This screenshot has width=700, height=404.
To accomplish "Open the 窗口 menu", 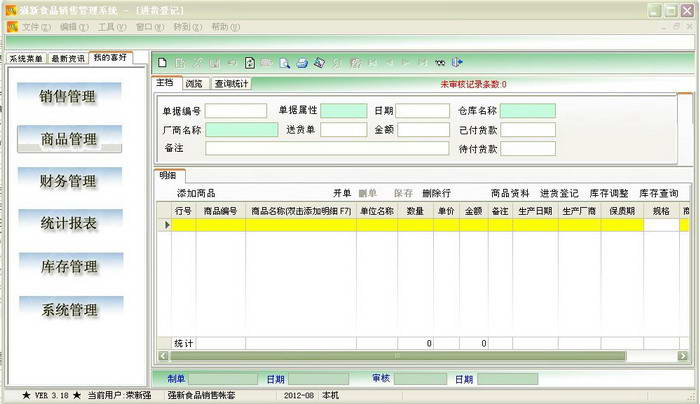I will (x=150, y=27).
